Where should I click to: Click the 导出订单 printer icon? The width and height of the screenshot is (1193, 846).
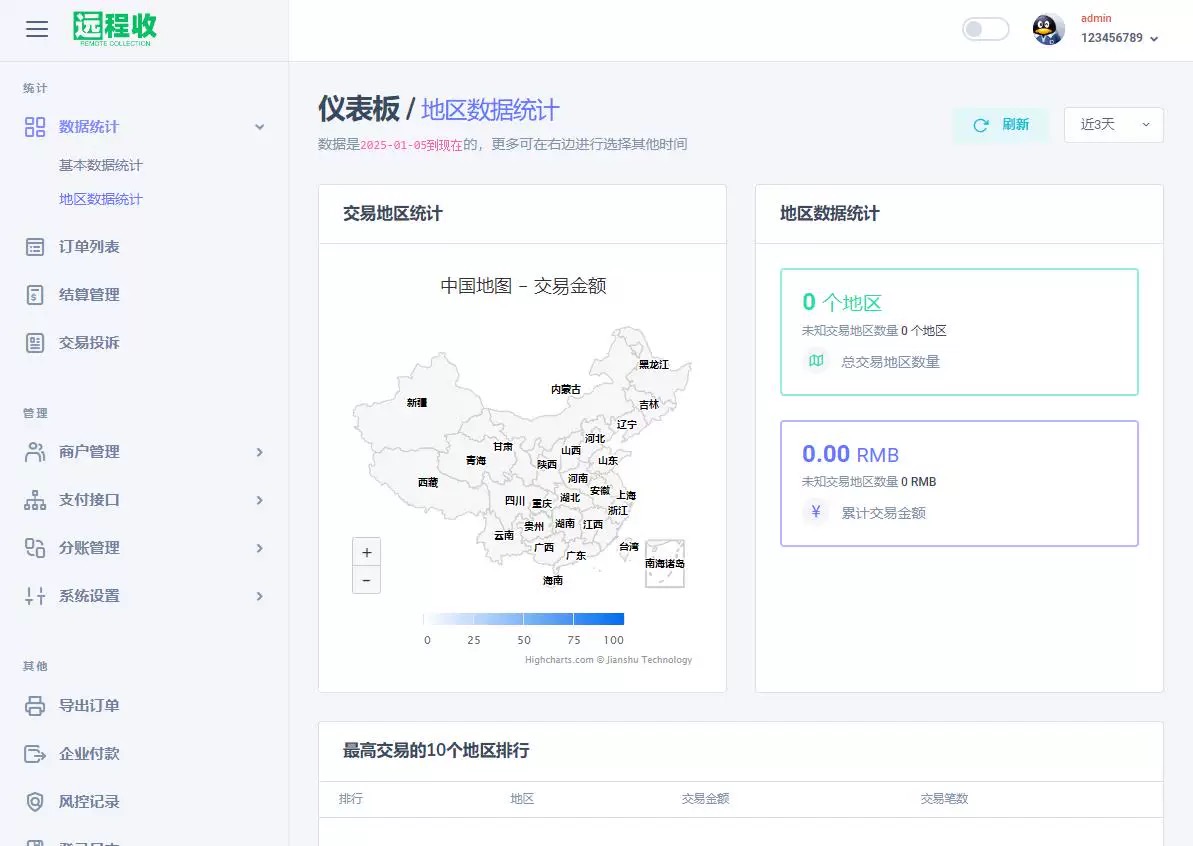click(35, 706)
